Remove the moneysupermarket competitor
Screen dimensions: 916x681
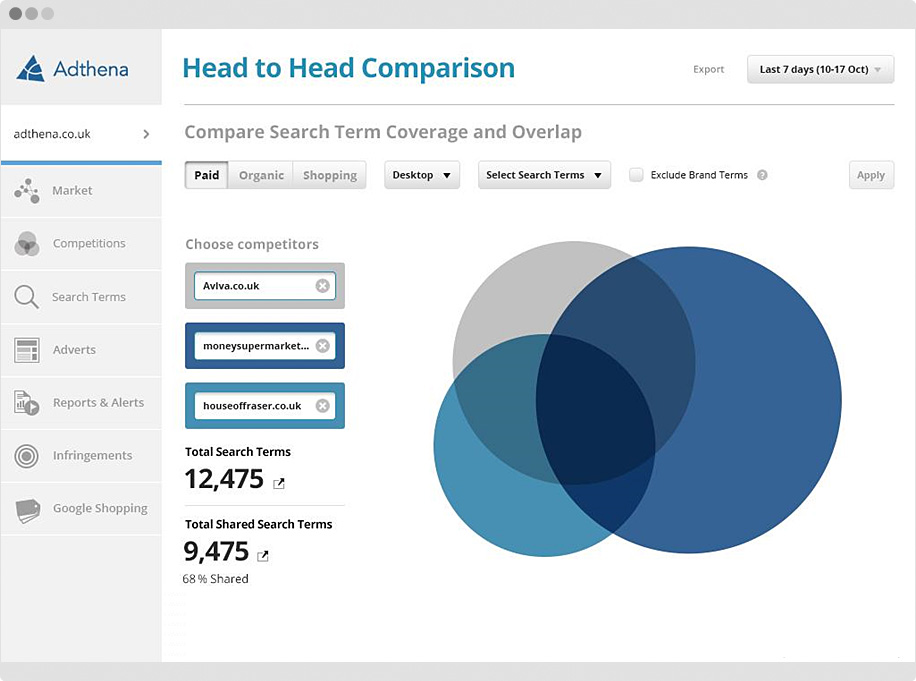322,346
